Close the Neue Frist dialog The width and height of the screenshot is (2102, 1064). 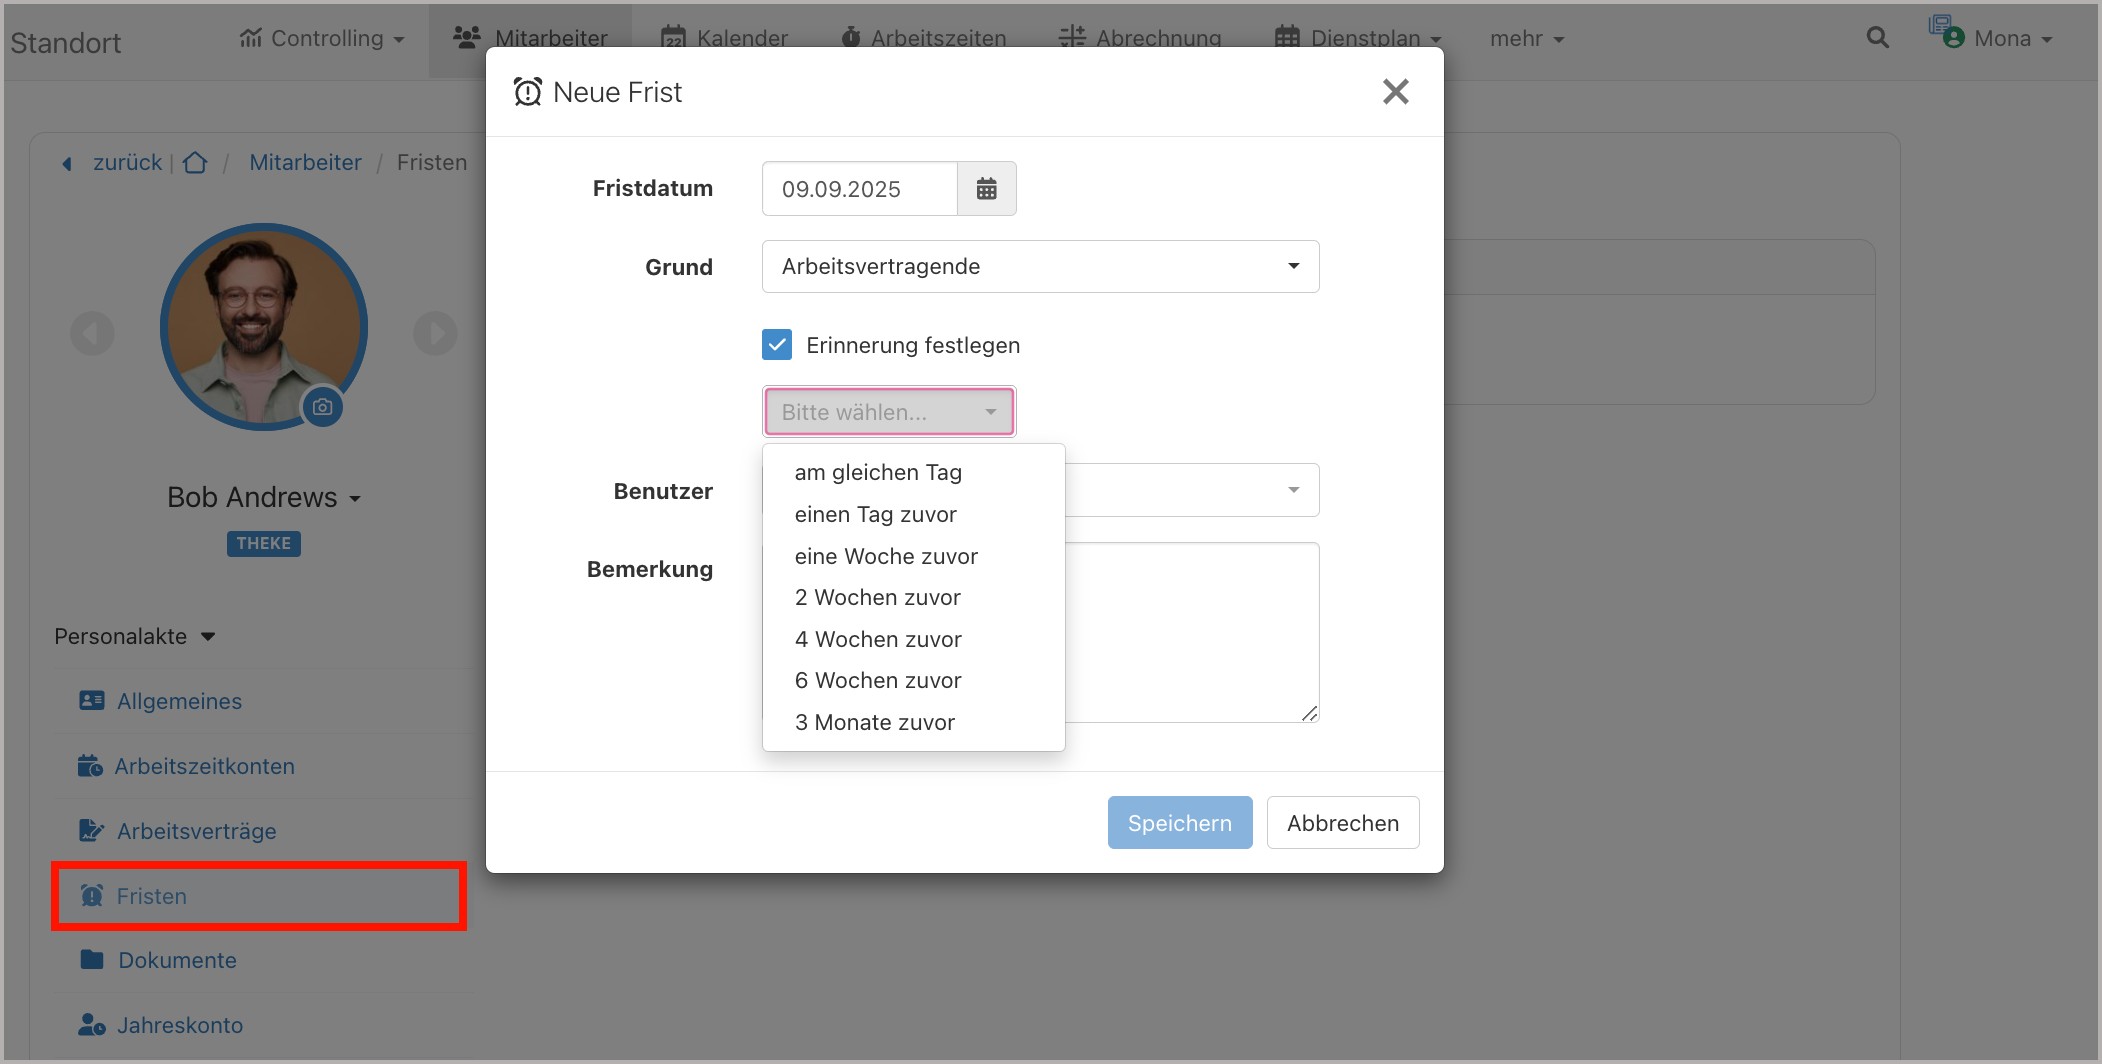click(1395, 92)
